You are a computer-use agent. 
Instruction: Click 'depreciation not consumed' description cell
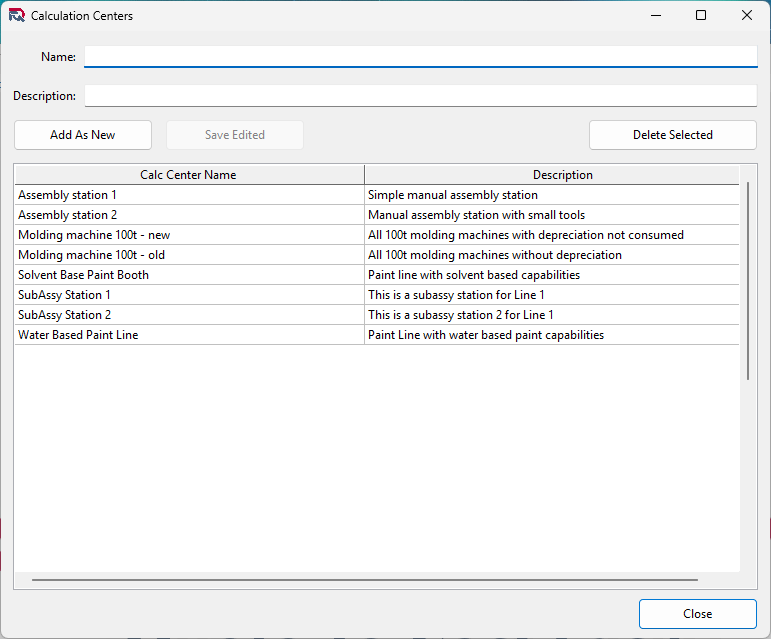(x=552, y=235)
